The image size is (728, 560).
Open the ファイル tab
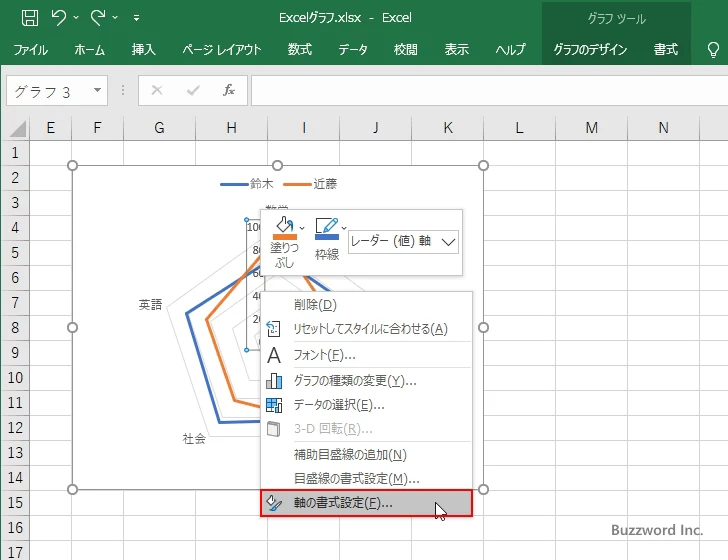pyautogui.click(x=30, y=50)
